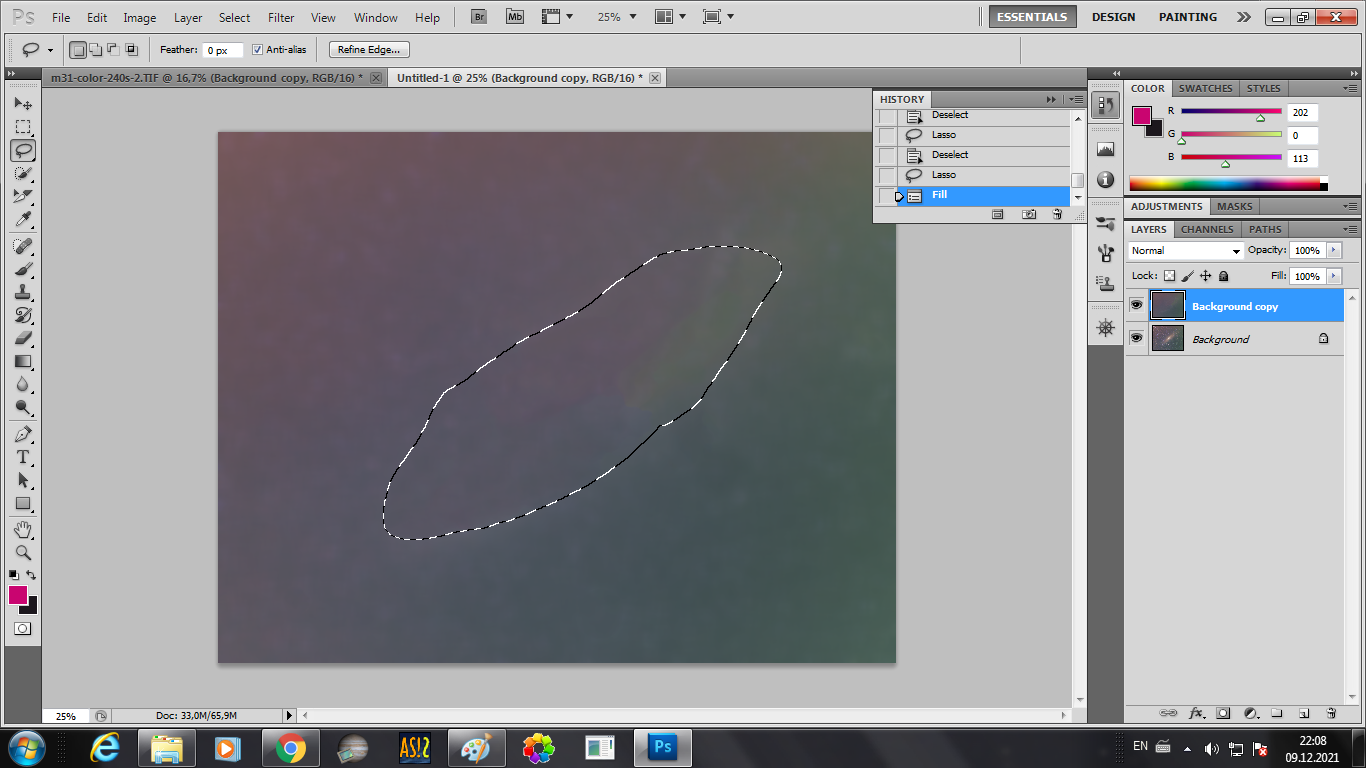Open the Image menu
The width and height of the screenshot is (1366, 768).
[139, 18]
